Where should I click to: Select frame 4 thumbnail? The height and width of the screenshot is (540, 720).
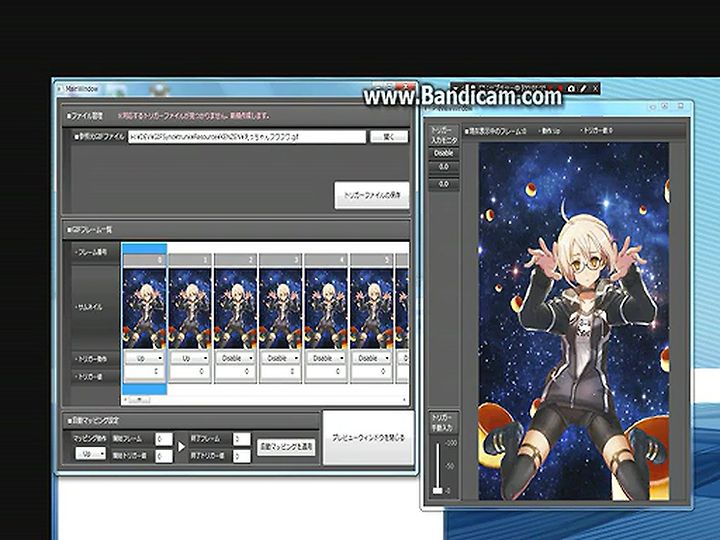click(x=326, y=309)
